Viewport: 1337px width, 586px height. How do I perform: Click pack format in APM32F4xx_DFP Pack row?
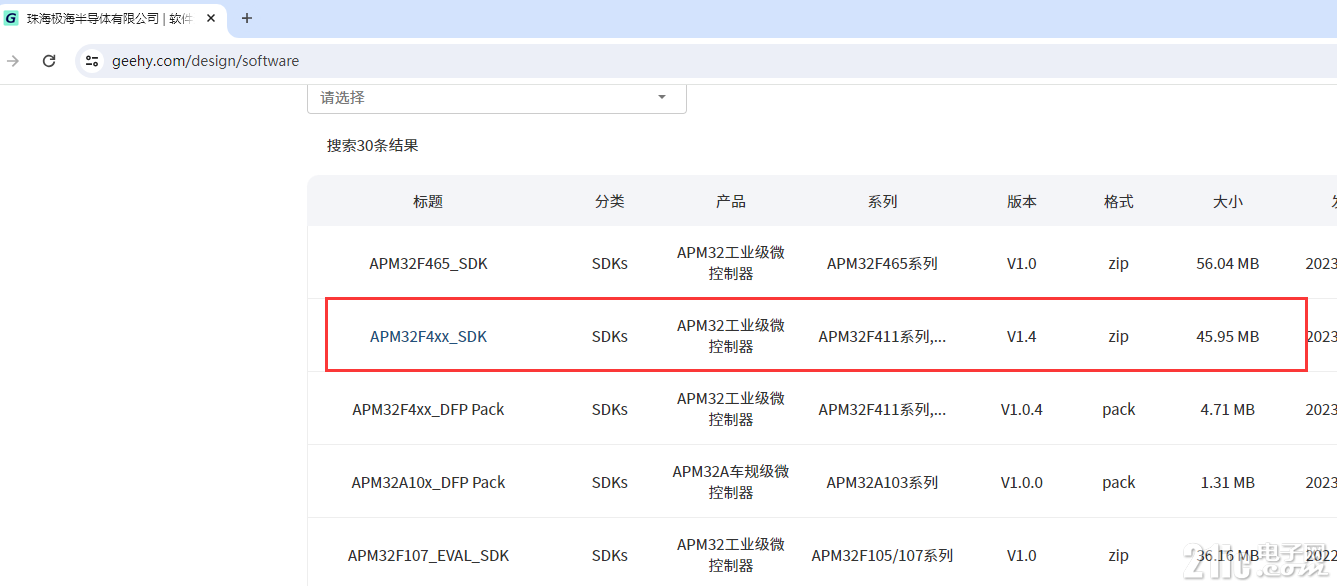(1119, 410)
